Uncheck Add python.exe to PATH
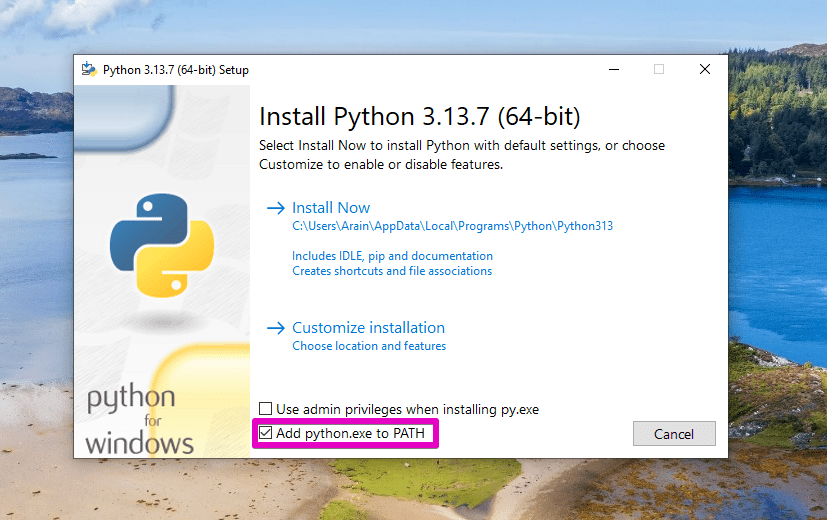The height and width of the screenshot is (520, 827). pyautogui.click(x=265, y=433)
